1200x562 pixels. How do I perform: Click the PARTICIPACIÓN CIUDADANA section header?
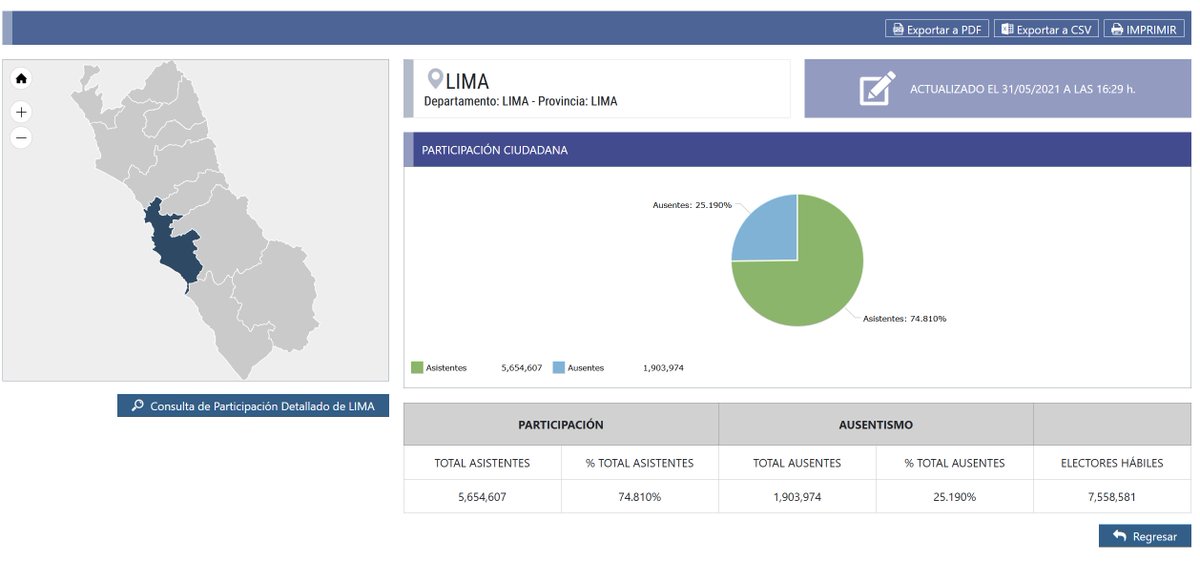797,149
